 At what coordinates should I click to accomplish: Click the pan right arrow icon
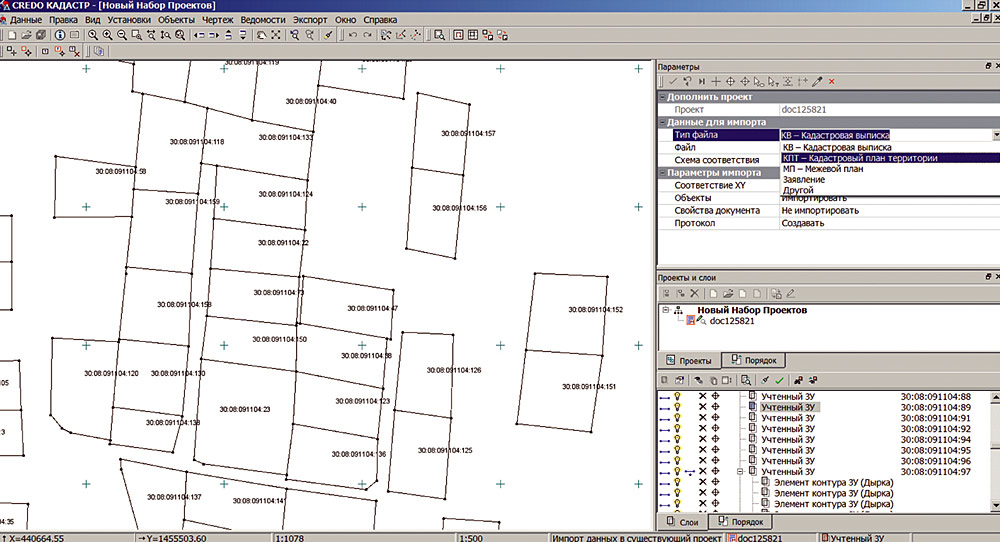(x=214, y=36)
